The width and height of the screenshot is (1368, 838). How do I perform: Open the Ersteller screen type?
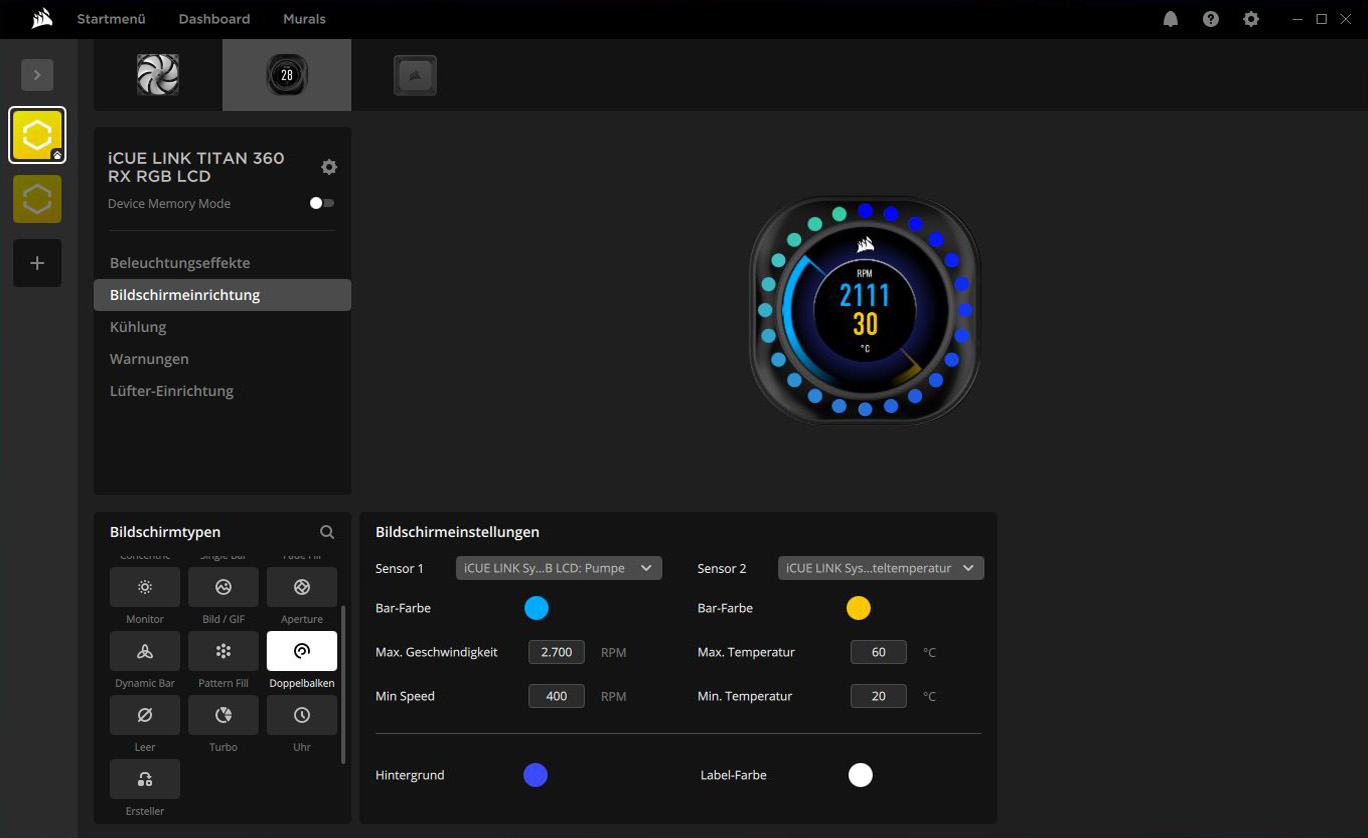pos(145,779)
